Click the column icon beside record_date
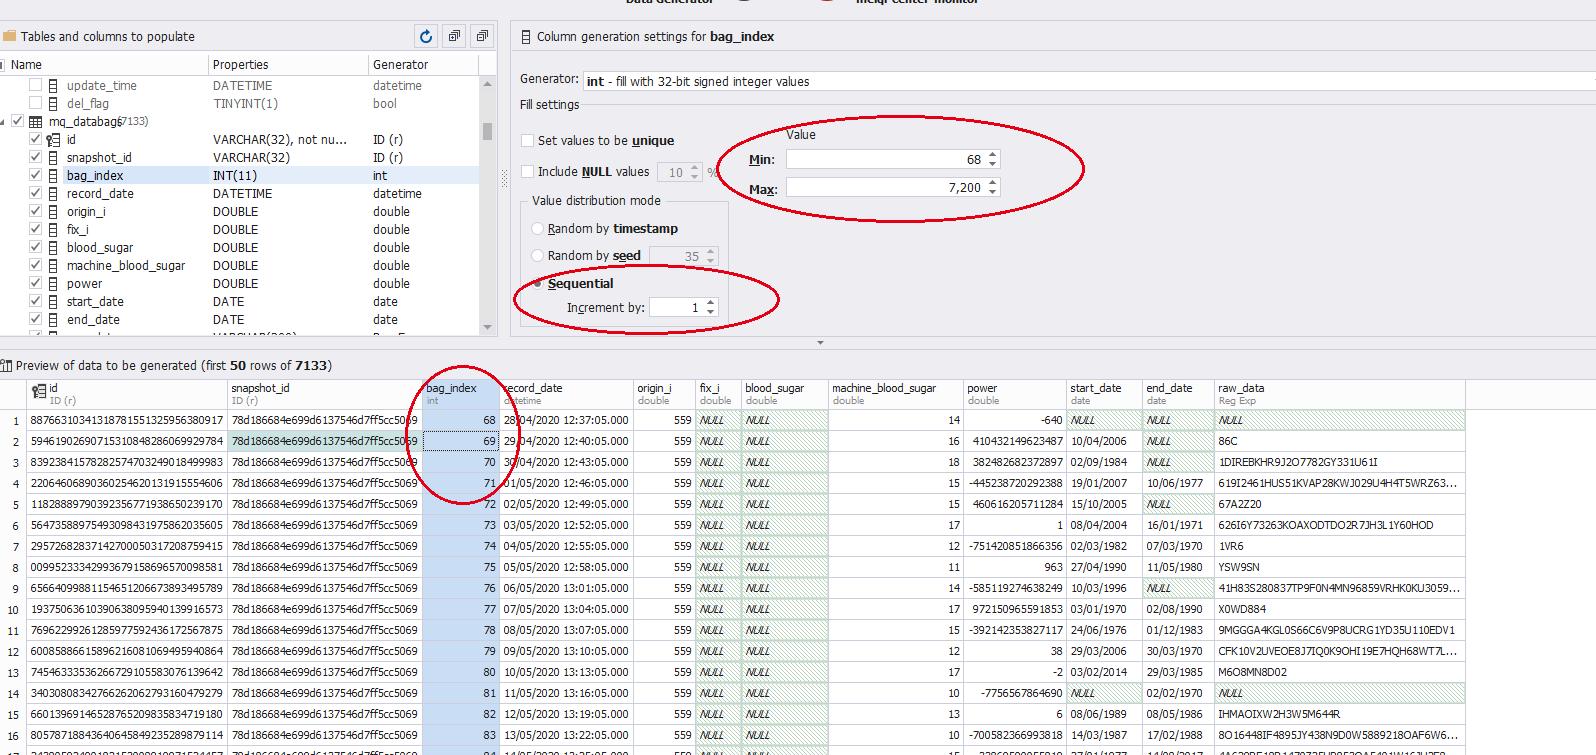The width and height of the screenshot is (1596, 755). [x=54, y=194]
